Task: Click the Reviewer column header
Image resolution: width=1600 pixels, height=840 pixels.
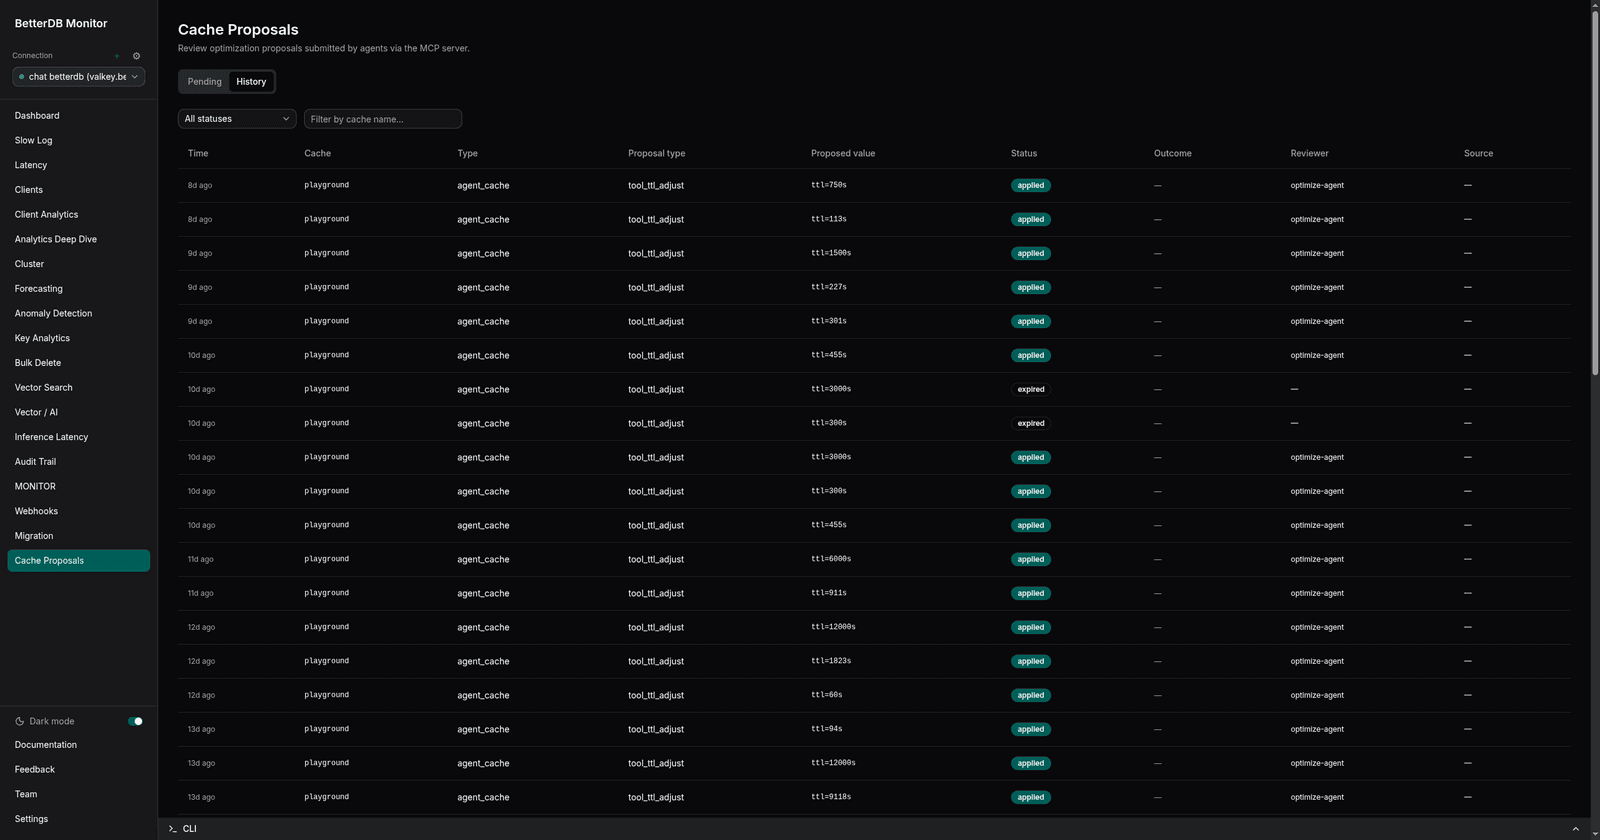Action: [x=1310, y=153]
